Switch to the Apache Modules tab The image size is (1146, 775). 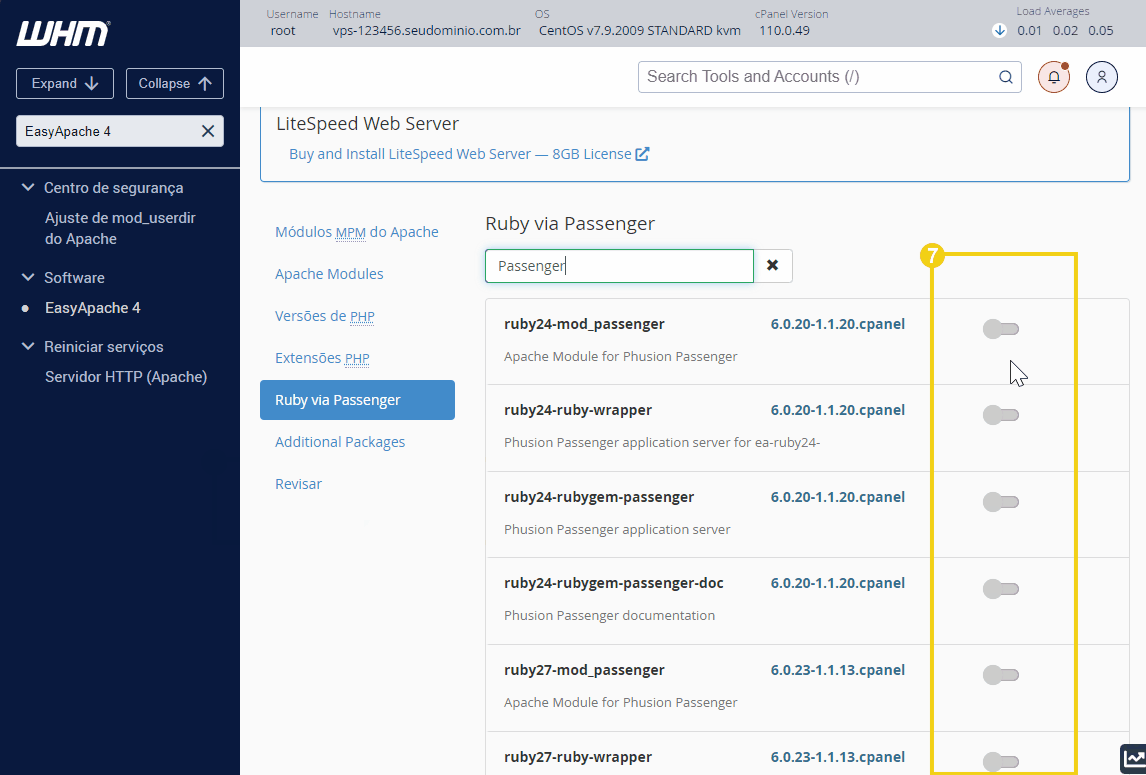(x=330, y=273)
